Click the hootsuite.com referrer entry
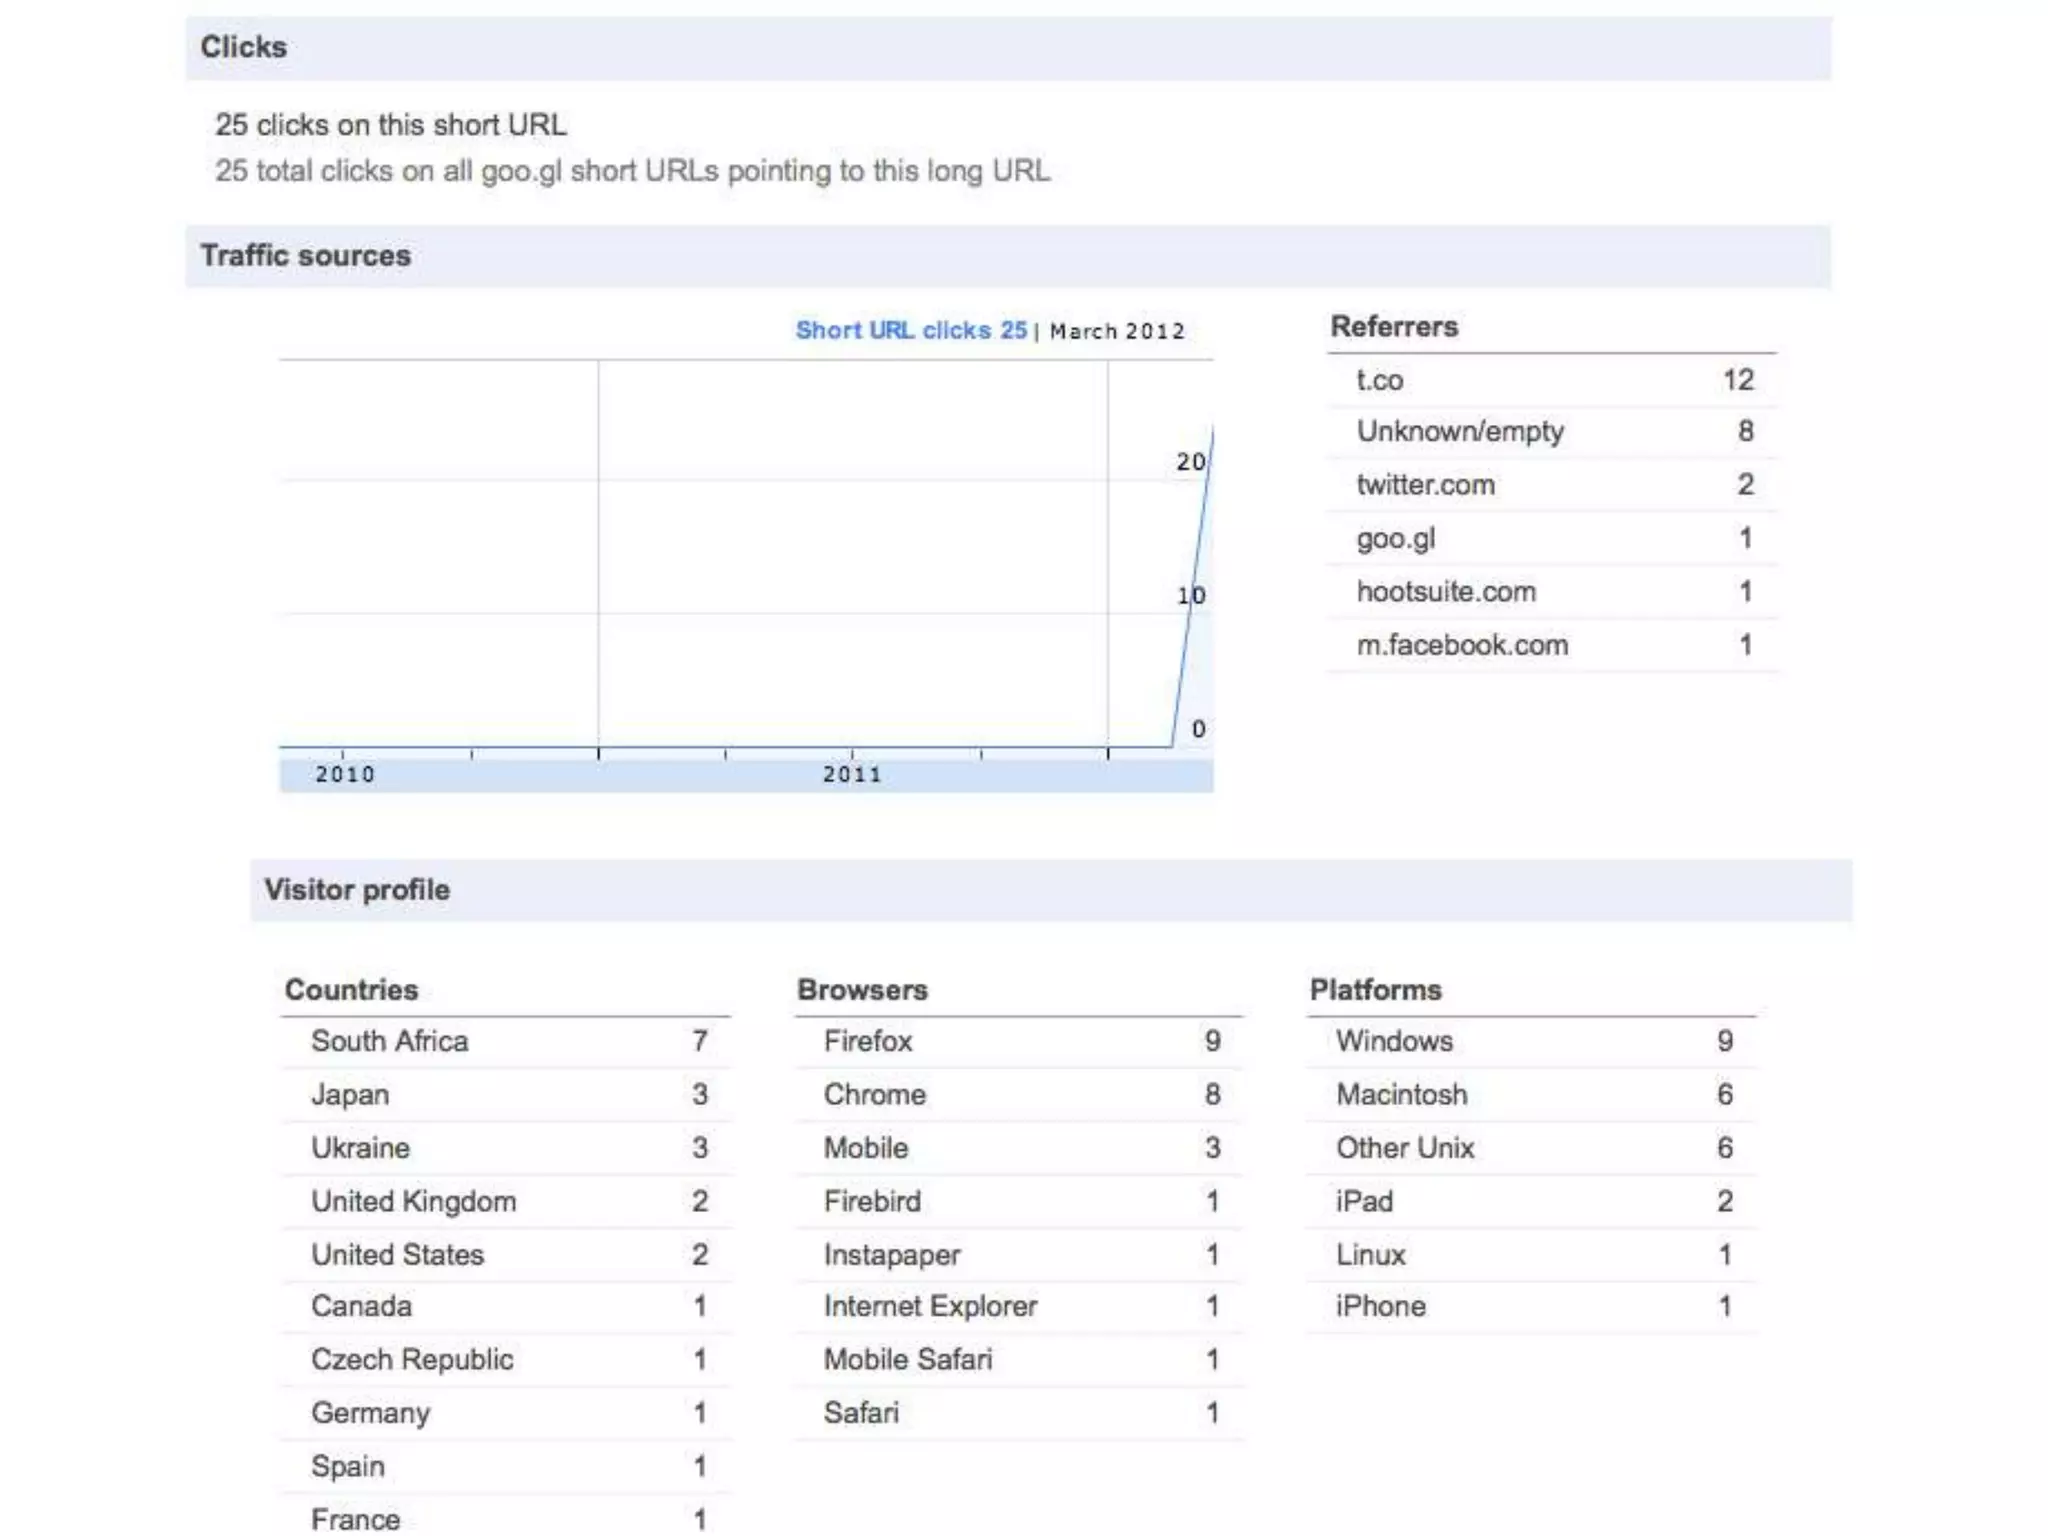Image resolution: width=2048 pixels, height=1536 pixels. click(x=1445, y=591)
